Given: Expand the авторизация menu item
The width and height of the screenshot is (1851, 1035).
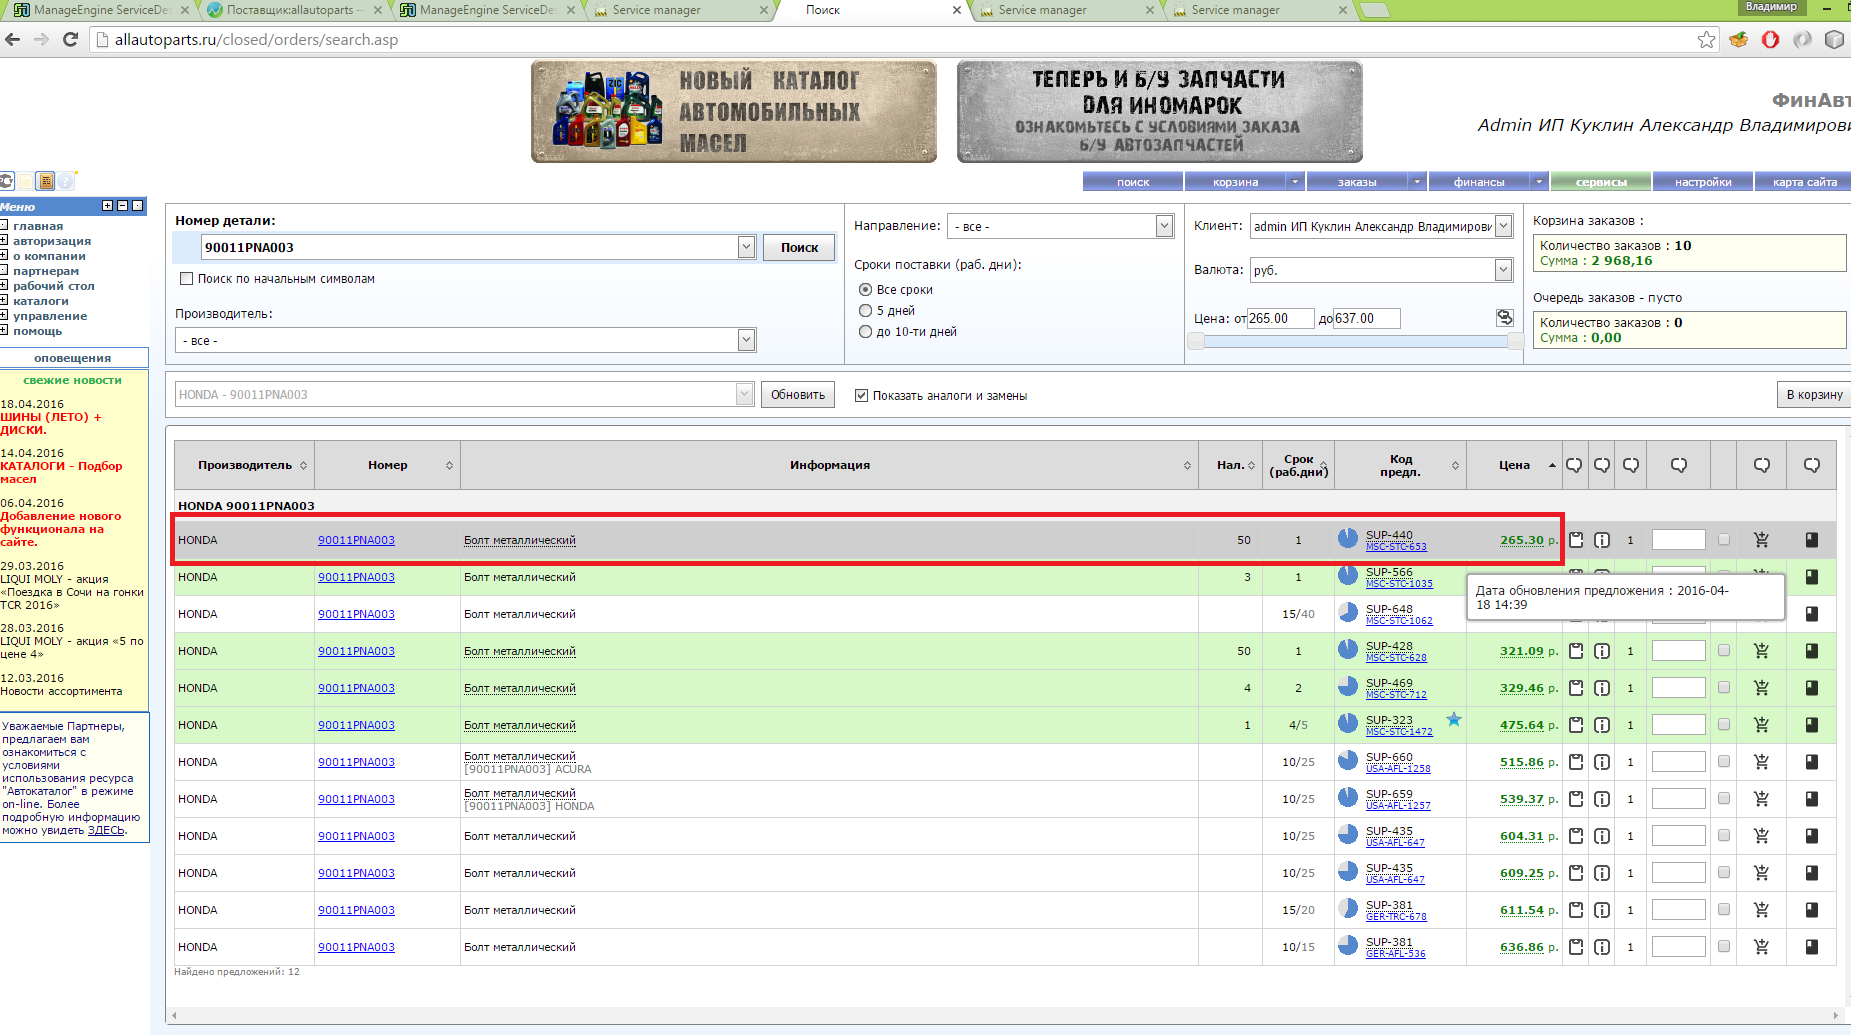Looking at the screenshot, I should coord(4,241).
